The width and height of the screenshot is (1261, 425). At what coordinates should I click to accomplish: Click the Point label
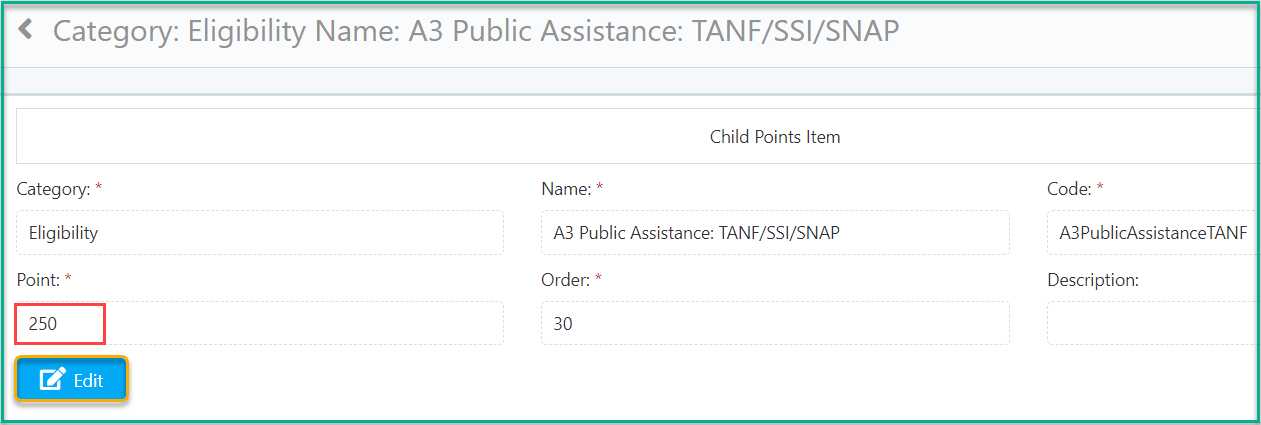tap(38, 280)
